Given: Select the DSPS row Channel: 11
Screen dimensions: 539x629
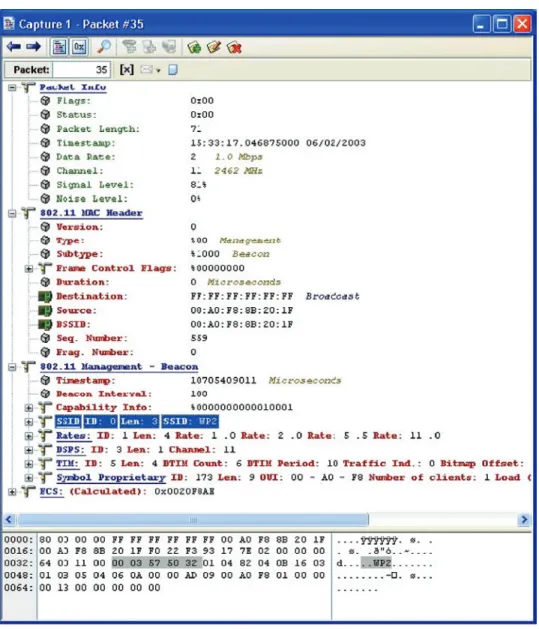Looking at the screenshot, I should pyautogui.click(x=202, y=450).
